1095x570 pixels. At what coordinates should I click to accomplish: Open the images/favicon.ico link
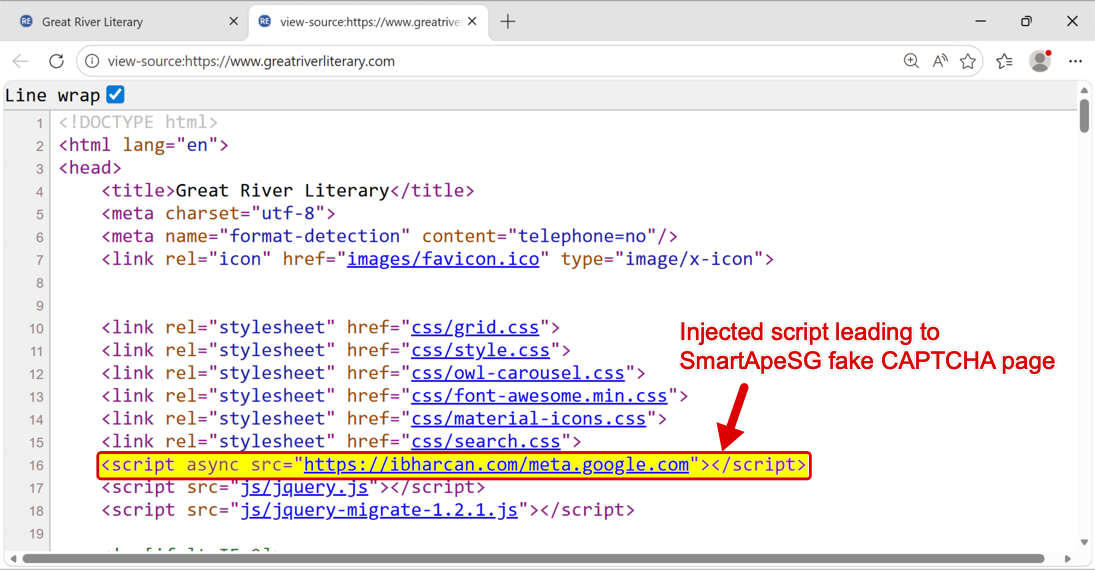coord(443,260)
